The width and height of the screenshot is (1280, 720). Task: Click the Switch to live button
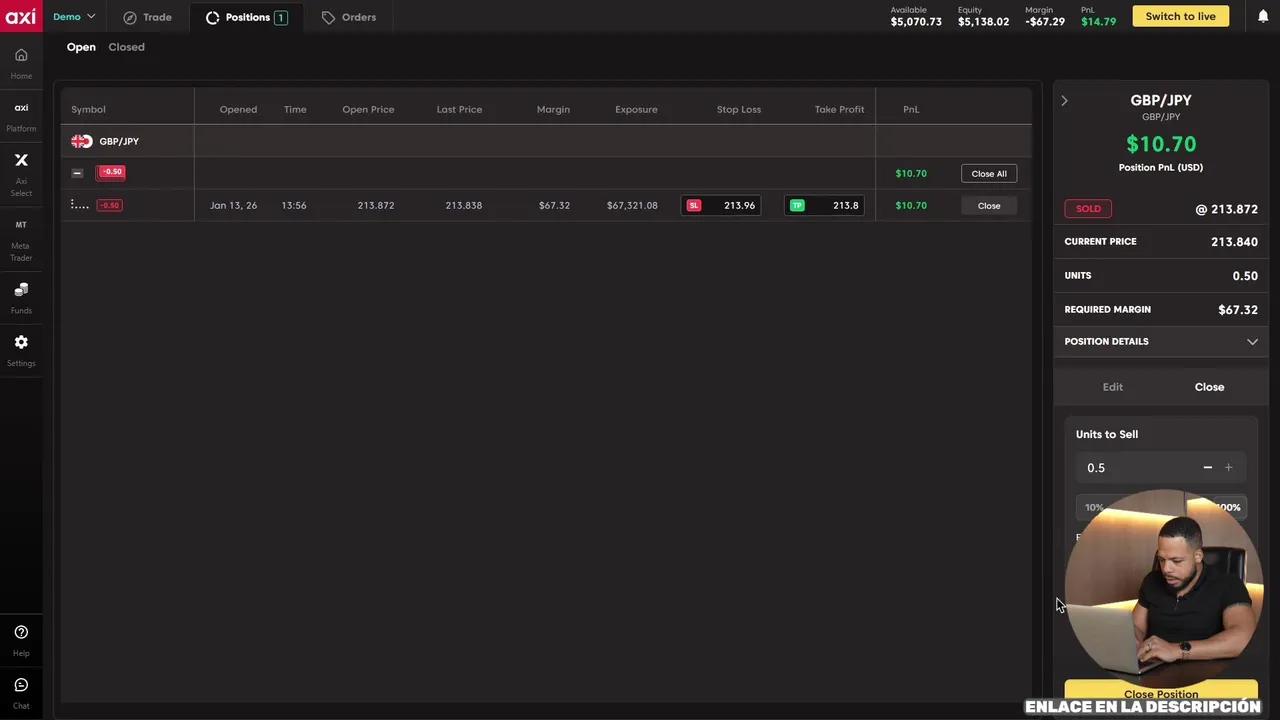(1180, 17)
